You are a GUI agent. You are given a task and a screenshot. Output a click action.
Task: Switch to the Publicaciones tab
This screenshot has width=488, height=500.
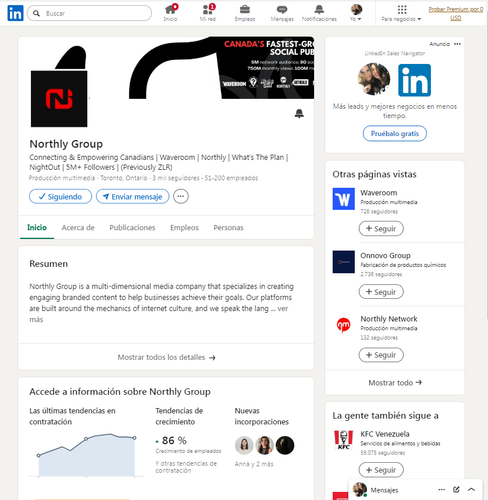[132, 228]
